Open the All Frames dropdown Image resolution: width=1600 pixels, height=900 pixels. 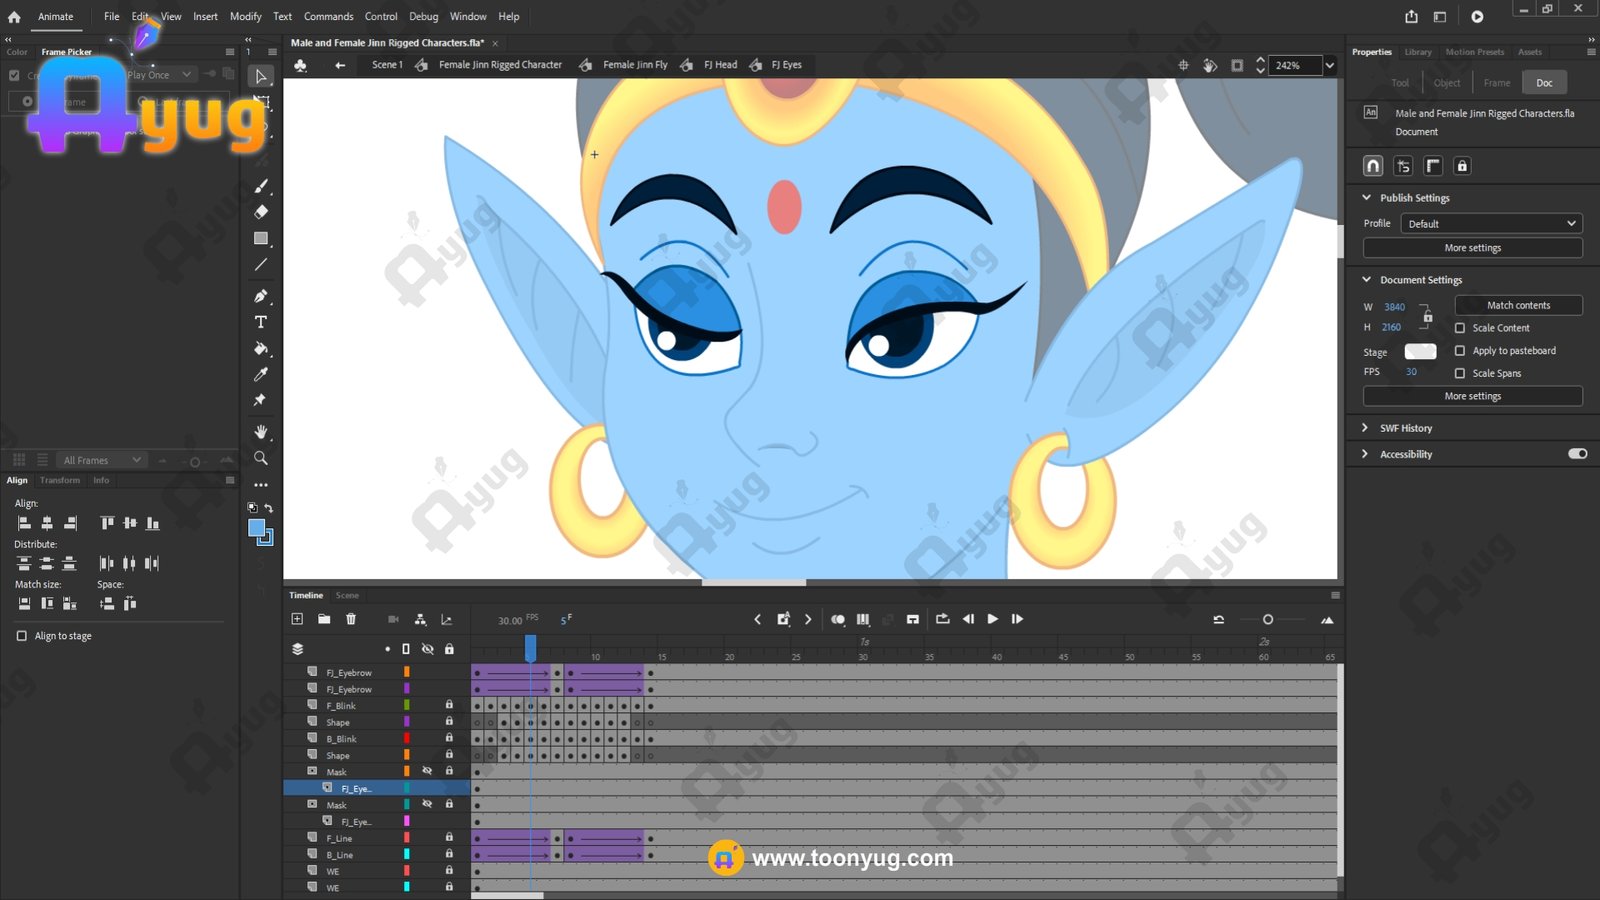[103, 460]
